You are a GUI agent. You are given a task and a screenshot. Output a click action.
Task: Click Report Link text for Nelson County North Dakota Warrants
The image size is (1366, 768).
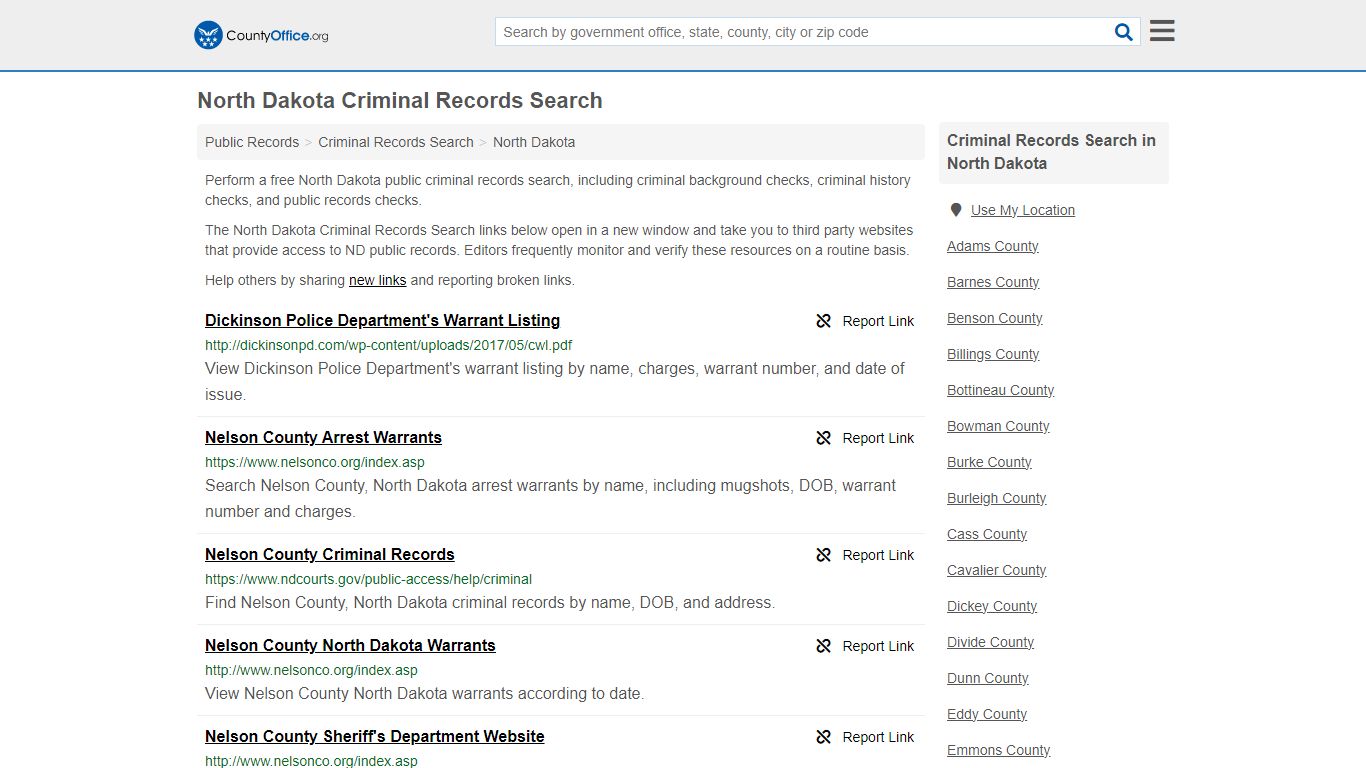tap(878, 646)
